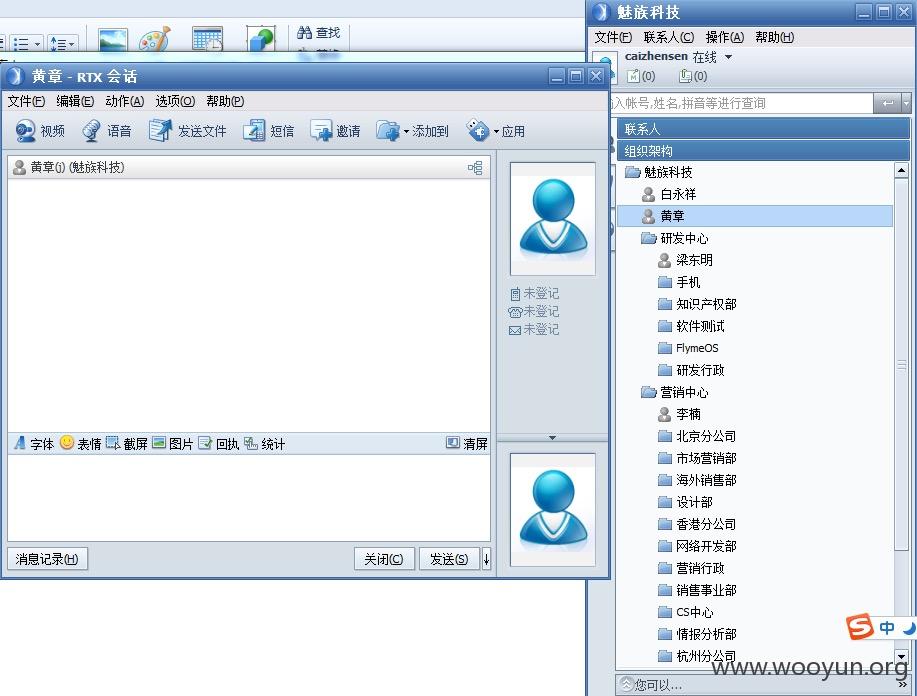The image size is (917, 696).
Task: Open the 统计 statistics tool
Action: tap(264, 443)
